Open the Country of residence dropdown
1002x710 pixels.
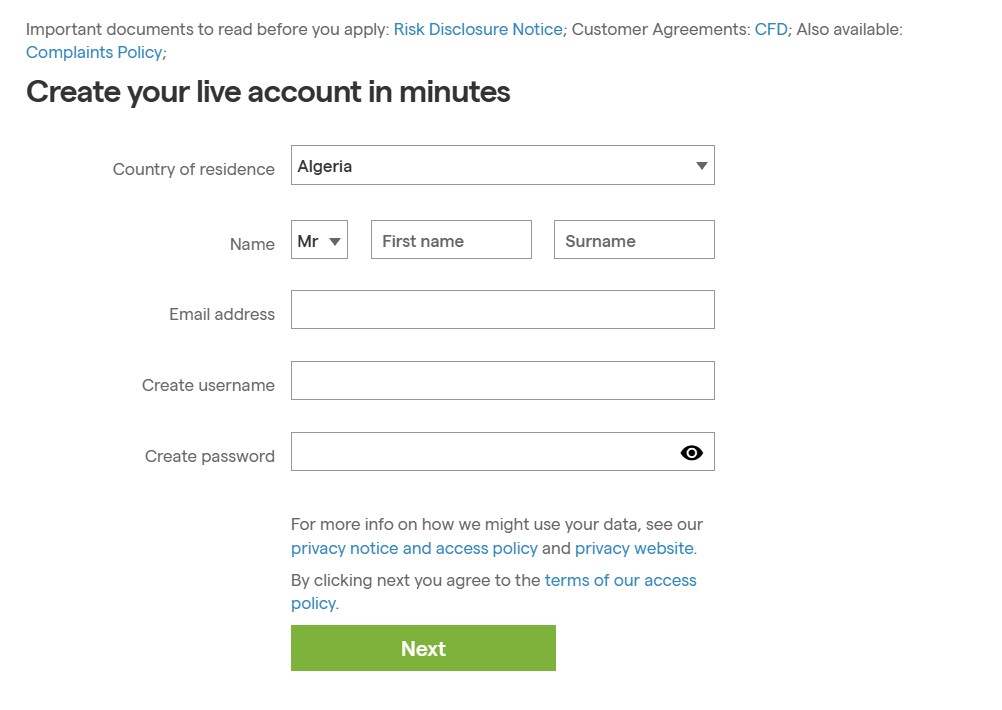click(502, 166)
